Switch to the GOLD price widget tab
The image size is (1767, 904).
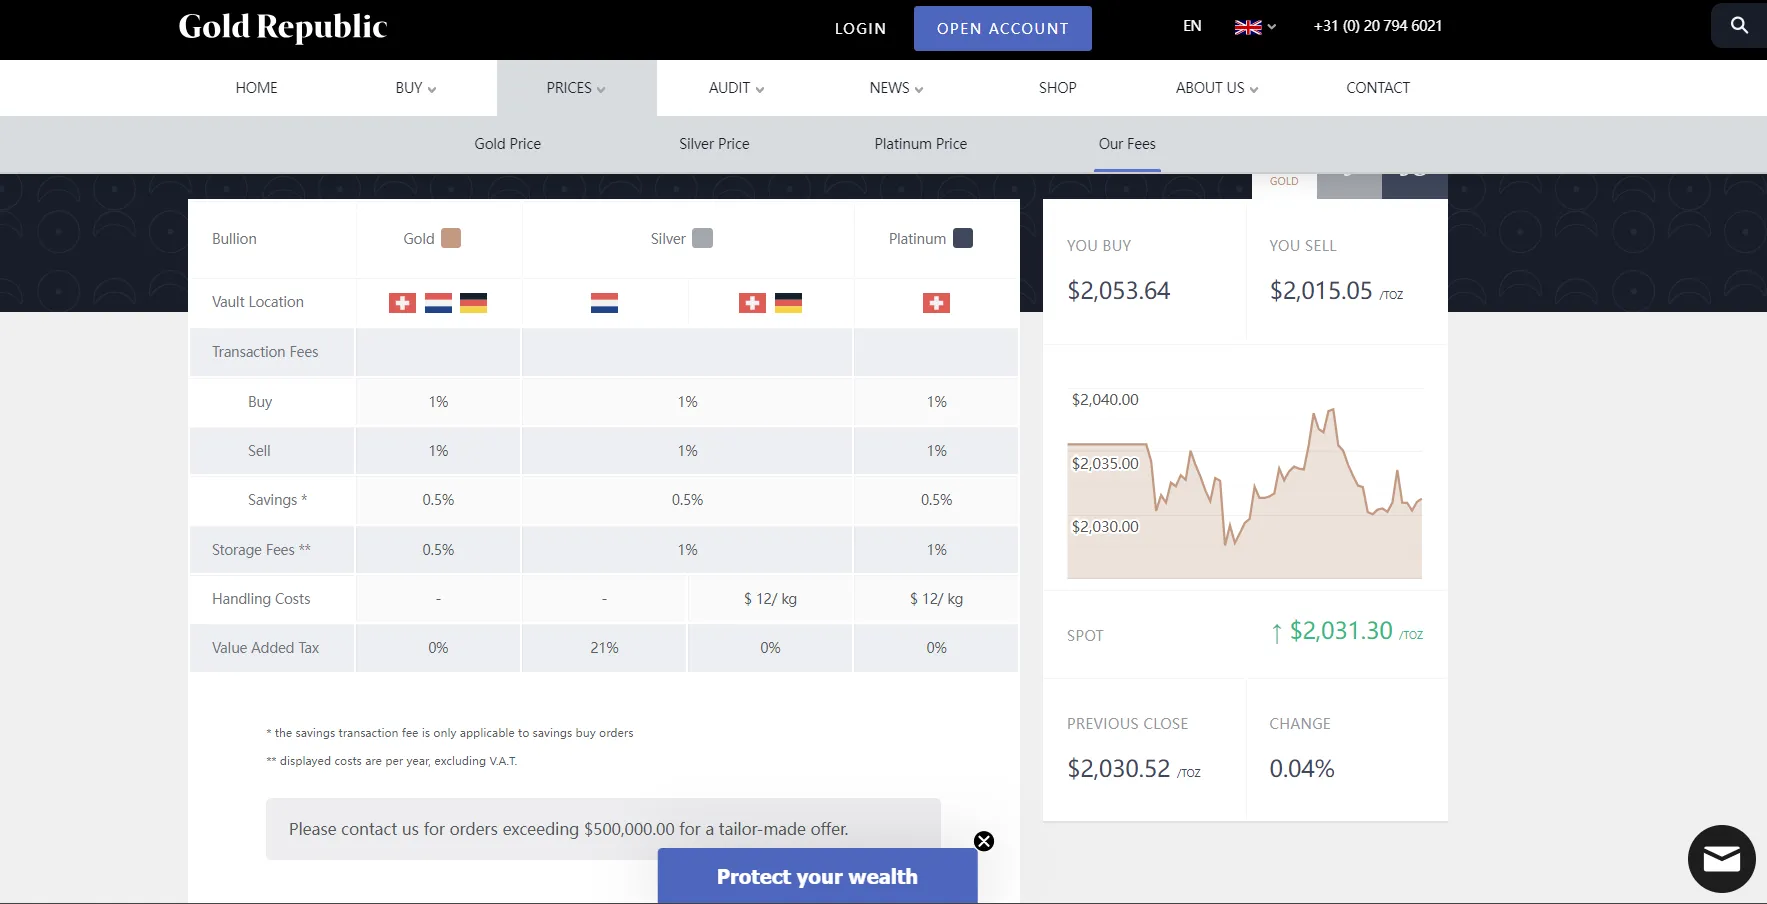pyautogui.click(x=1284, y=182)
